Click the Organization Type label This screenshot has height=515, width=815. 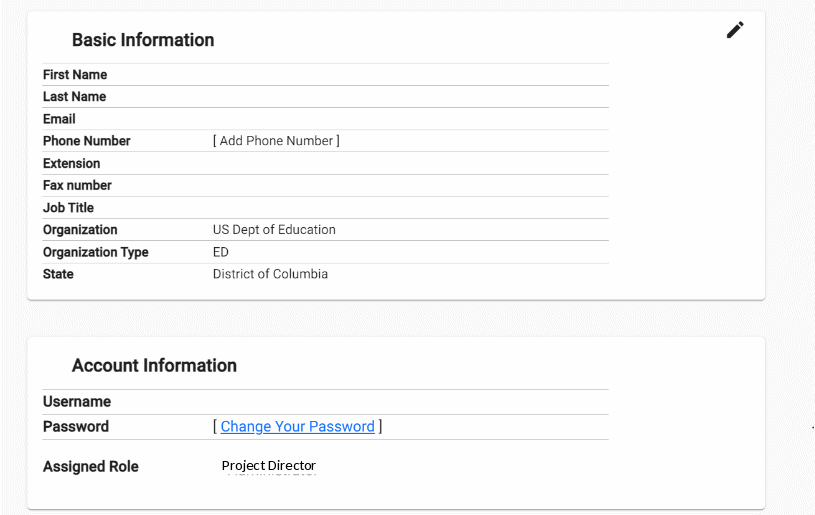pos(95,252)
